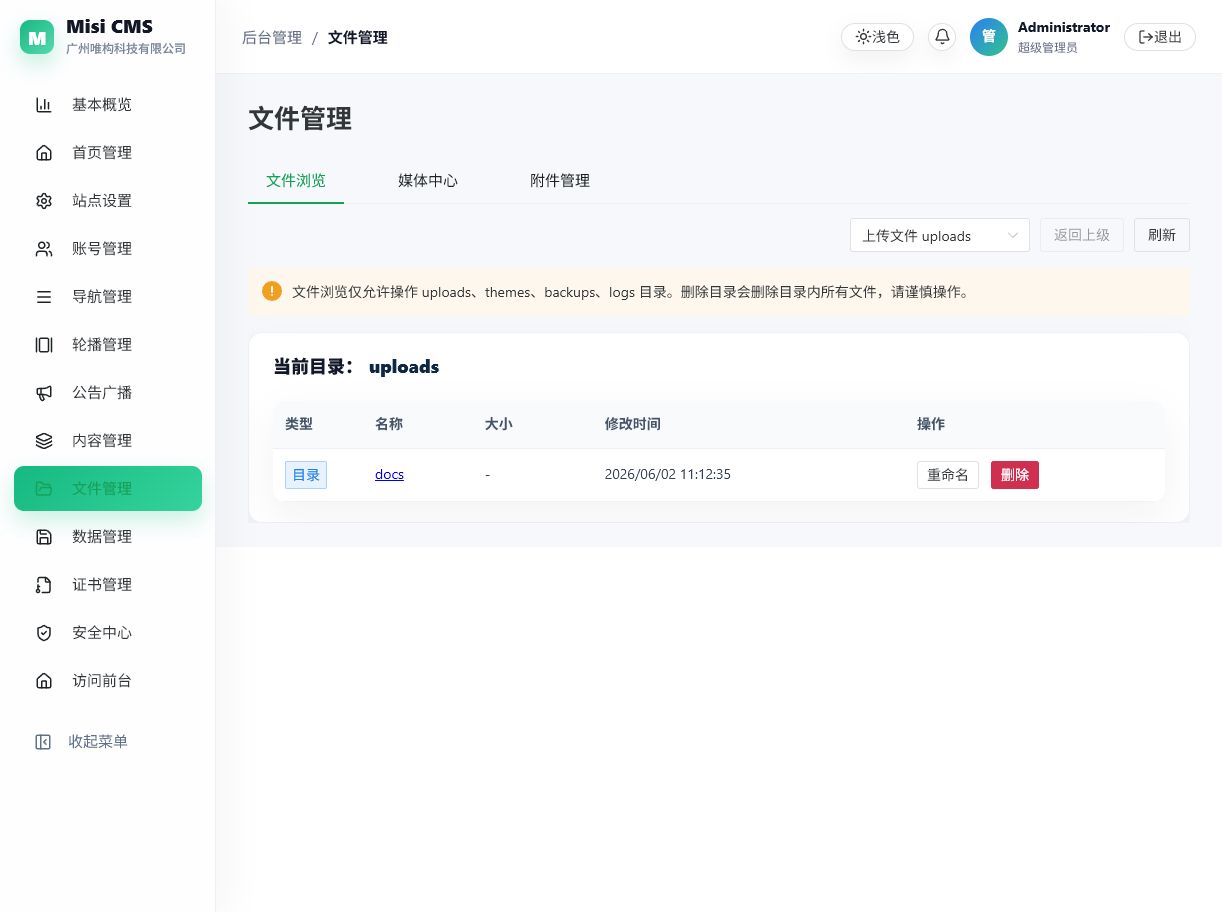Screen dimensions: 1222x912
Task: Open 数据管理 in the sidebar
Action: coord(108,537)
